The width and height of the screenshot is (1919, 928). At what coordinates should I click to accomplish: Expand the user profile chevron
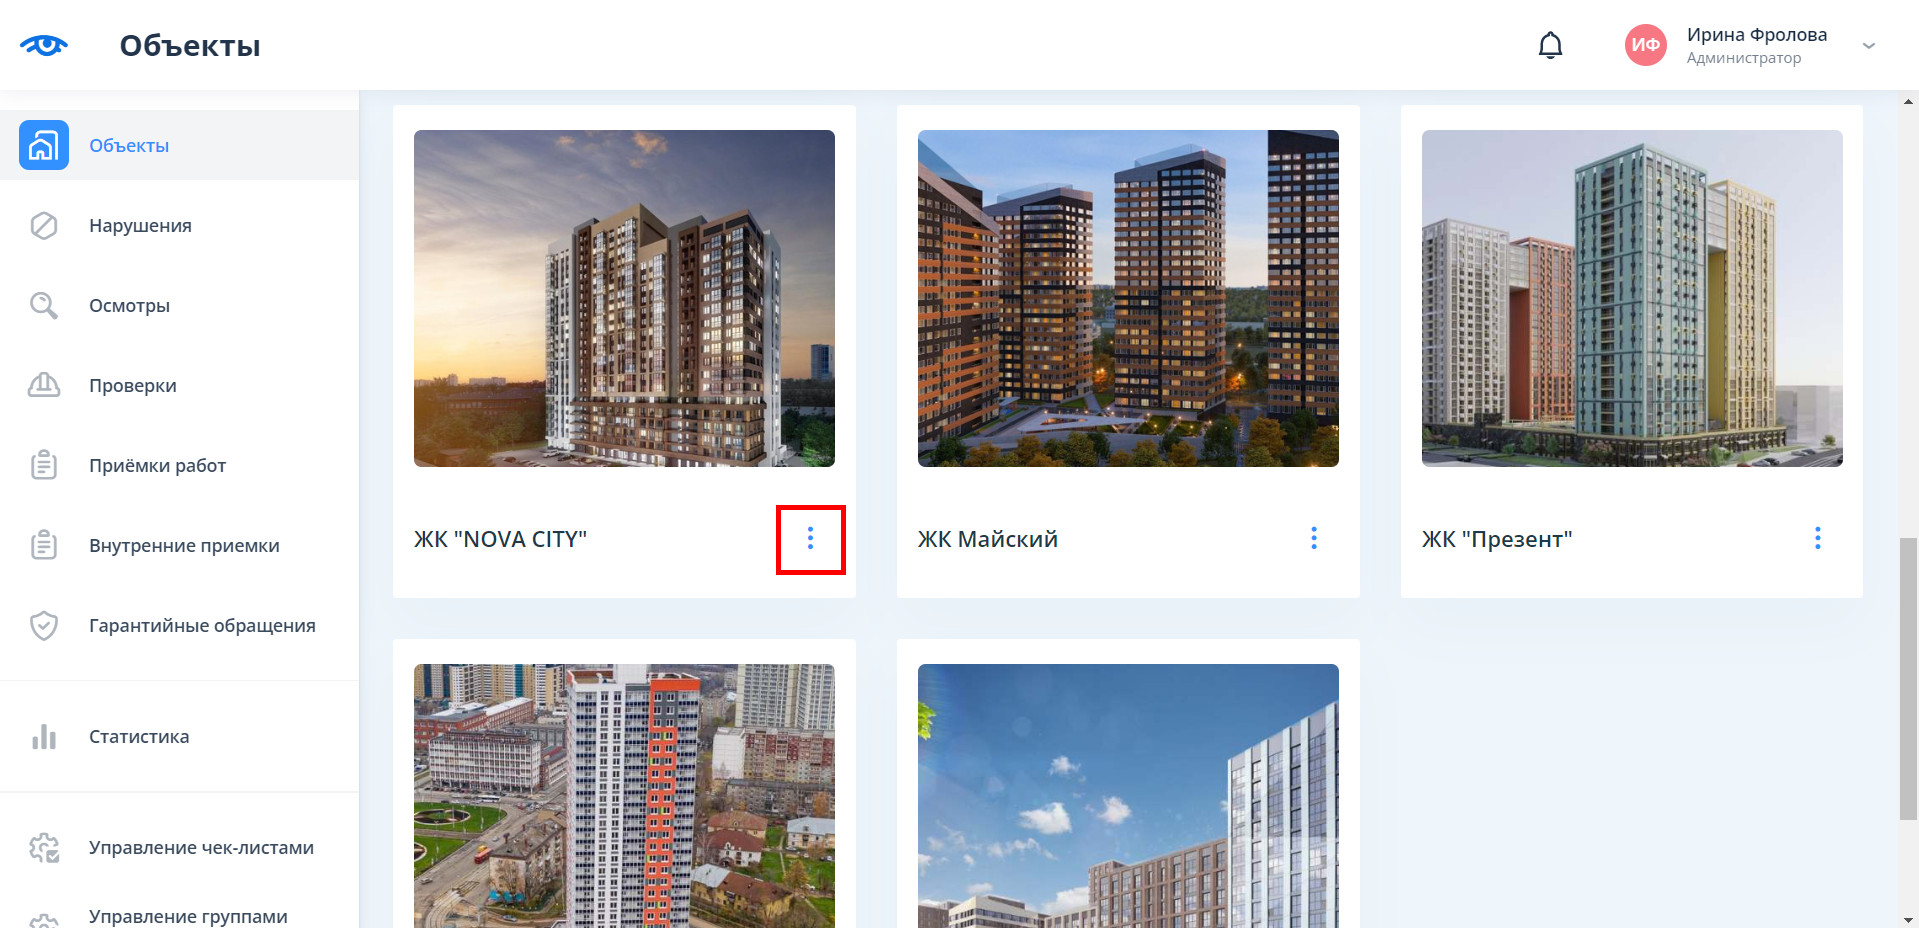pyautogui.click(x=1869, y=46)
